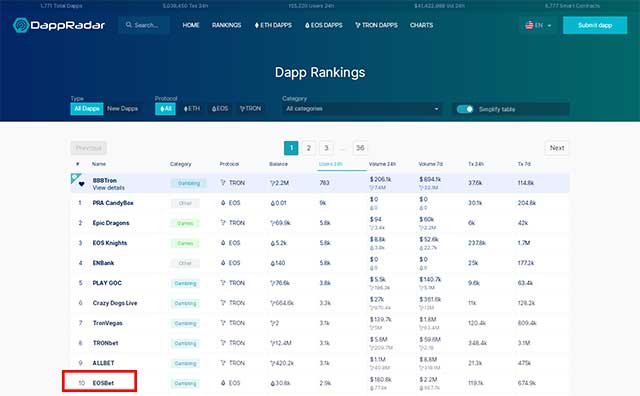
Task: Go to page 2 of the rankings
Action: tap(309, 148)
